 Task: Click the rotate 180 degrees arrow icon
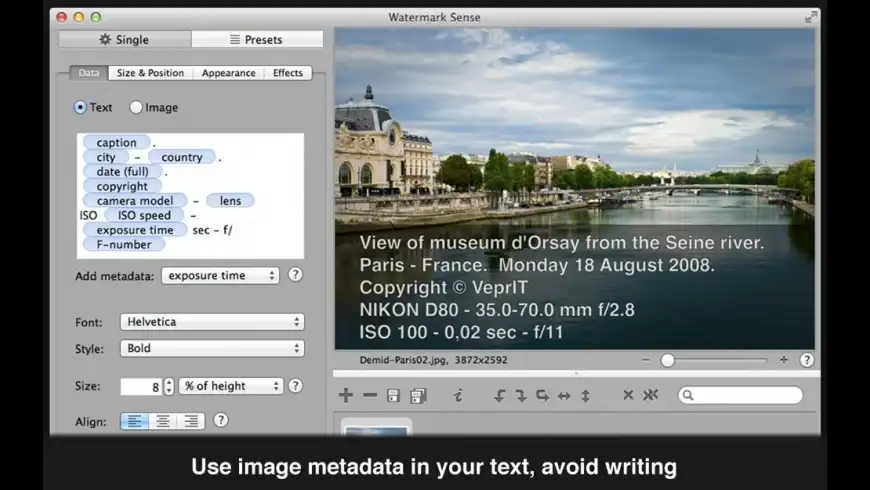[x=542, y=396]
